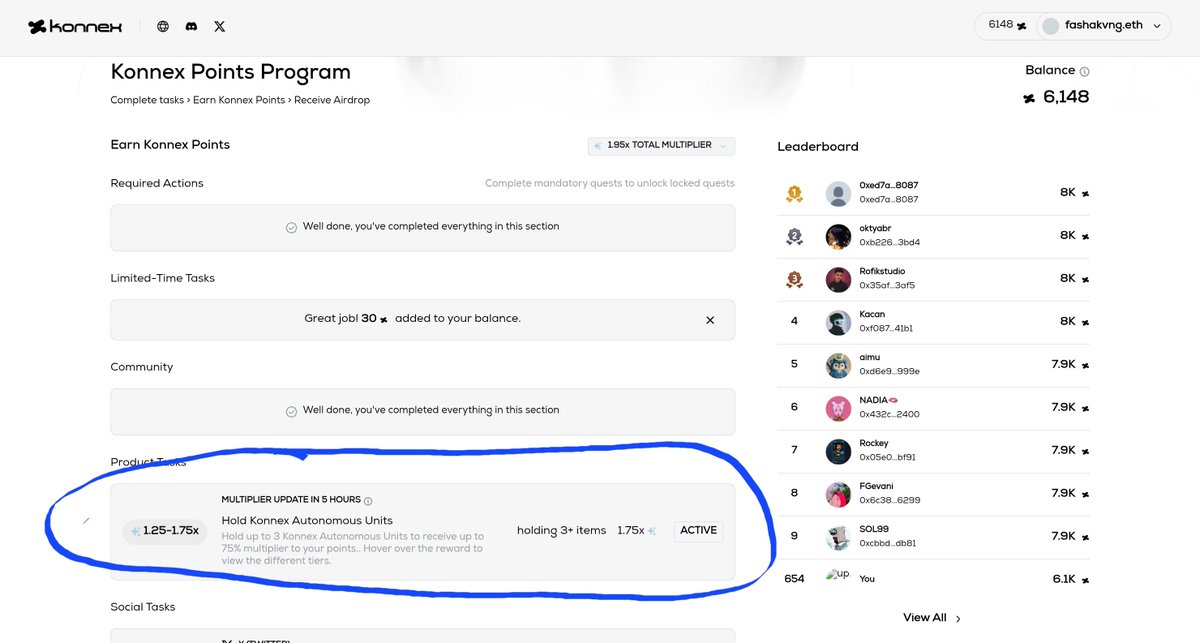
Task: Click 'Social Tasks' section heading
Action: (x=144, y=607)
